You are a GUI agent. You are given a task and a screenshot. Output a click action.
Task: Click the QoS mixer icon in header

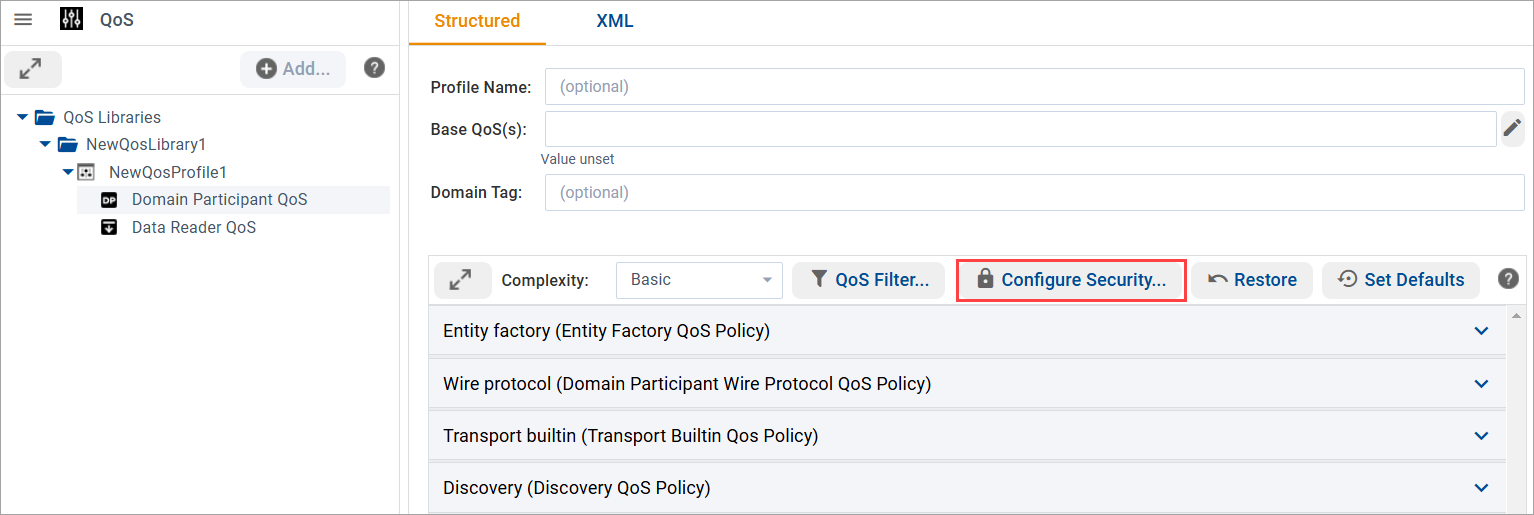(72, 20)
